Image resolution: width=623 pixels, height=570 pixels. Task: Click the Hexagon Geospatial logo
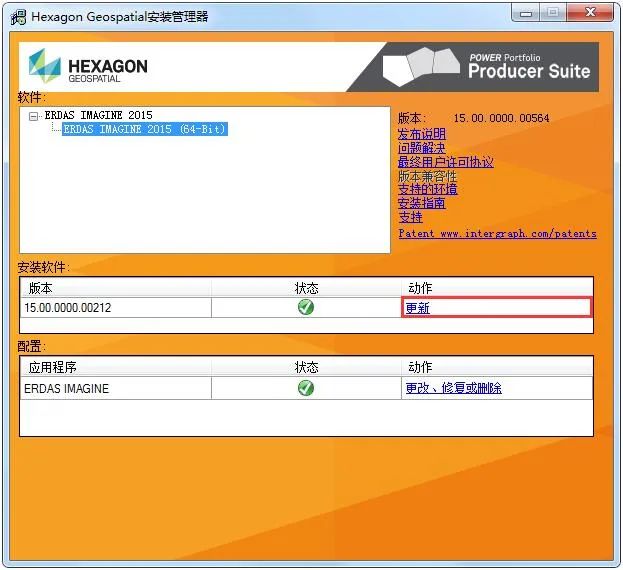(x=88, y=66)
